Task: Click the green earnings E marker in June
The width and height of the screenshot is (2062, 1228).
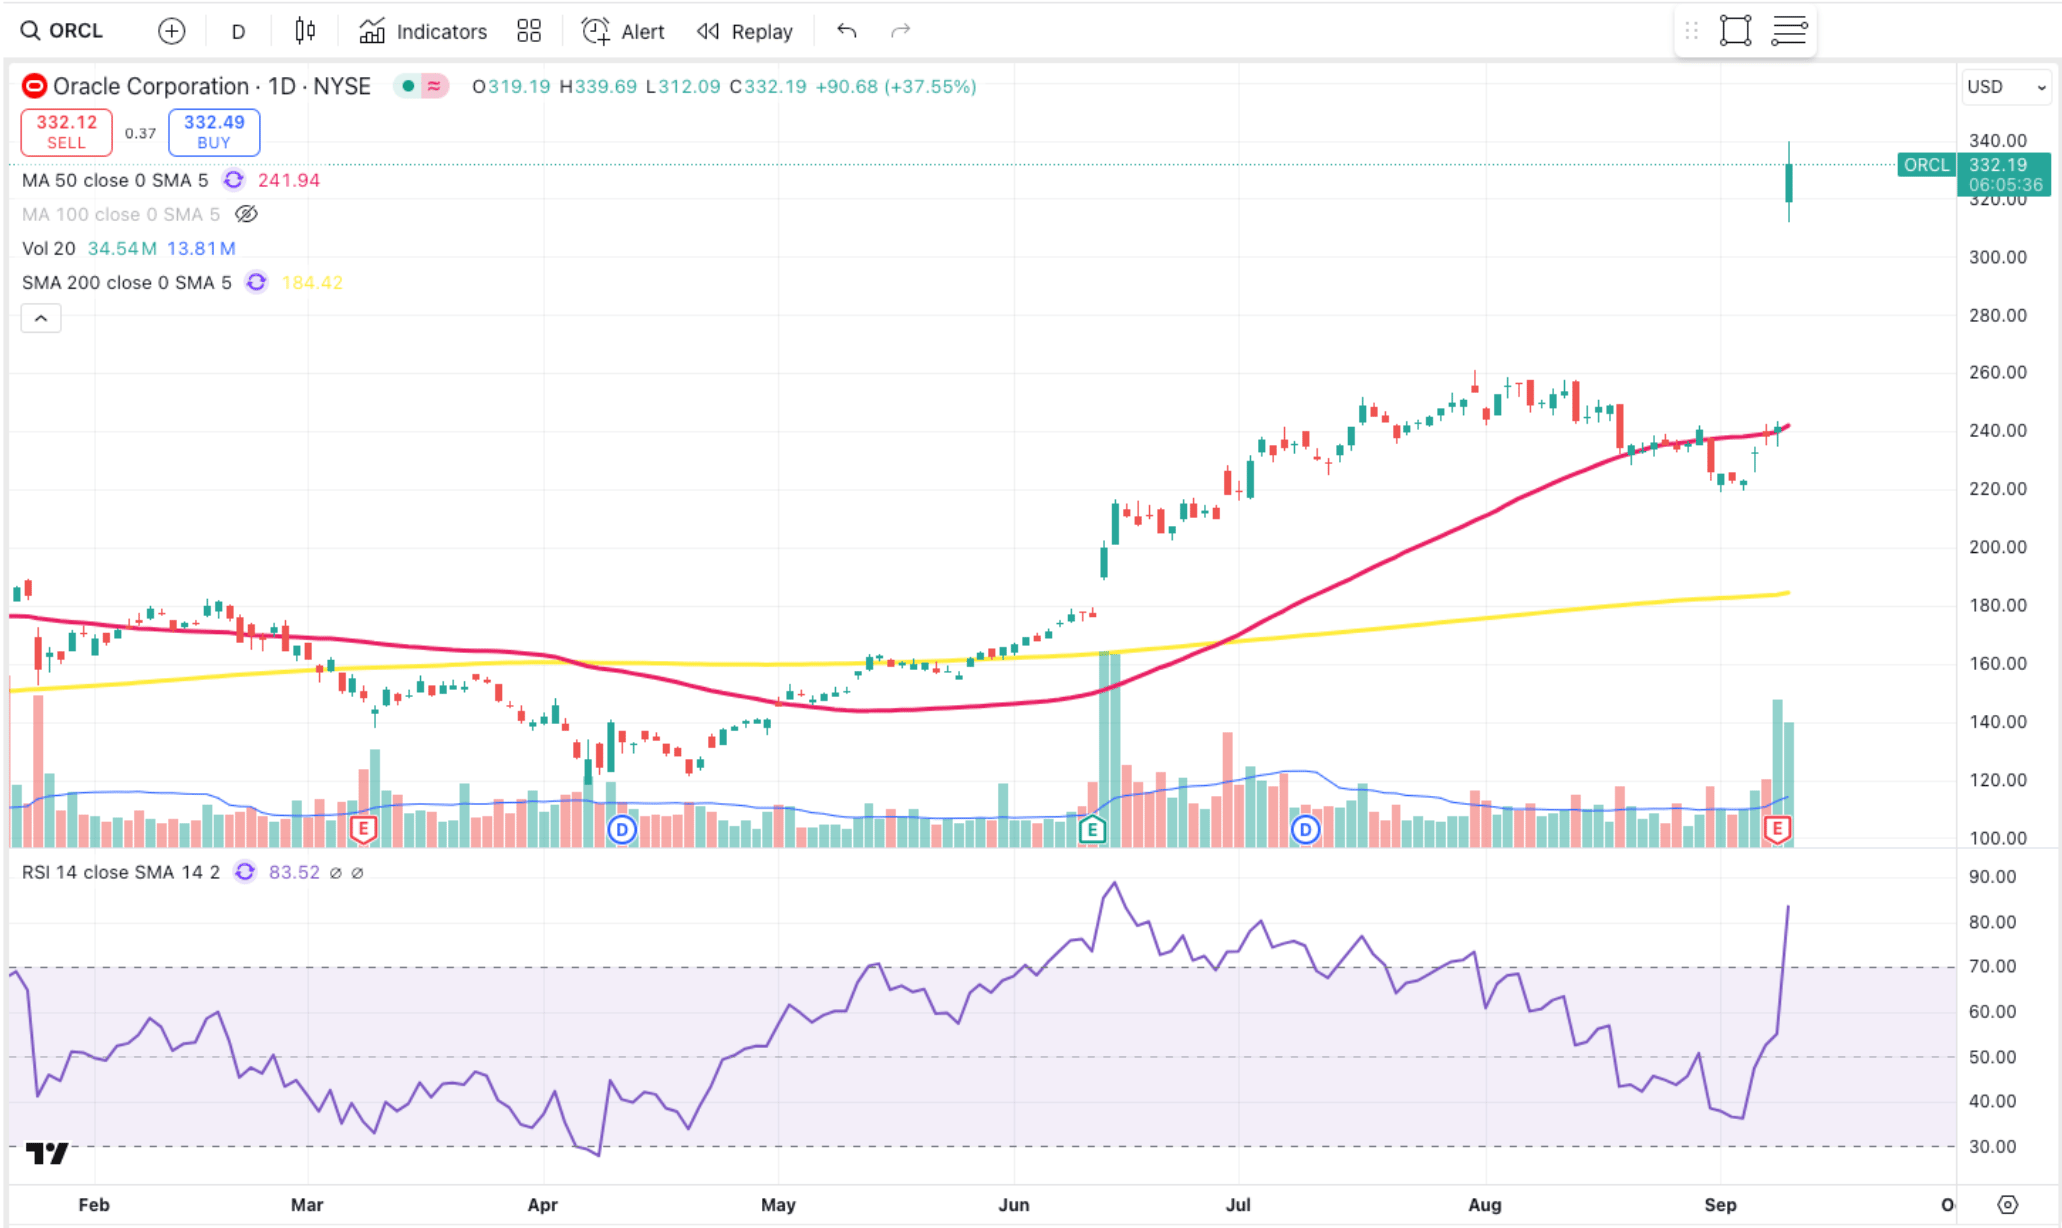Action: coord(1092,829)
